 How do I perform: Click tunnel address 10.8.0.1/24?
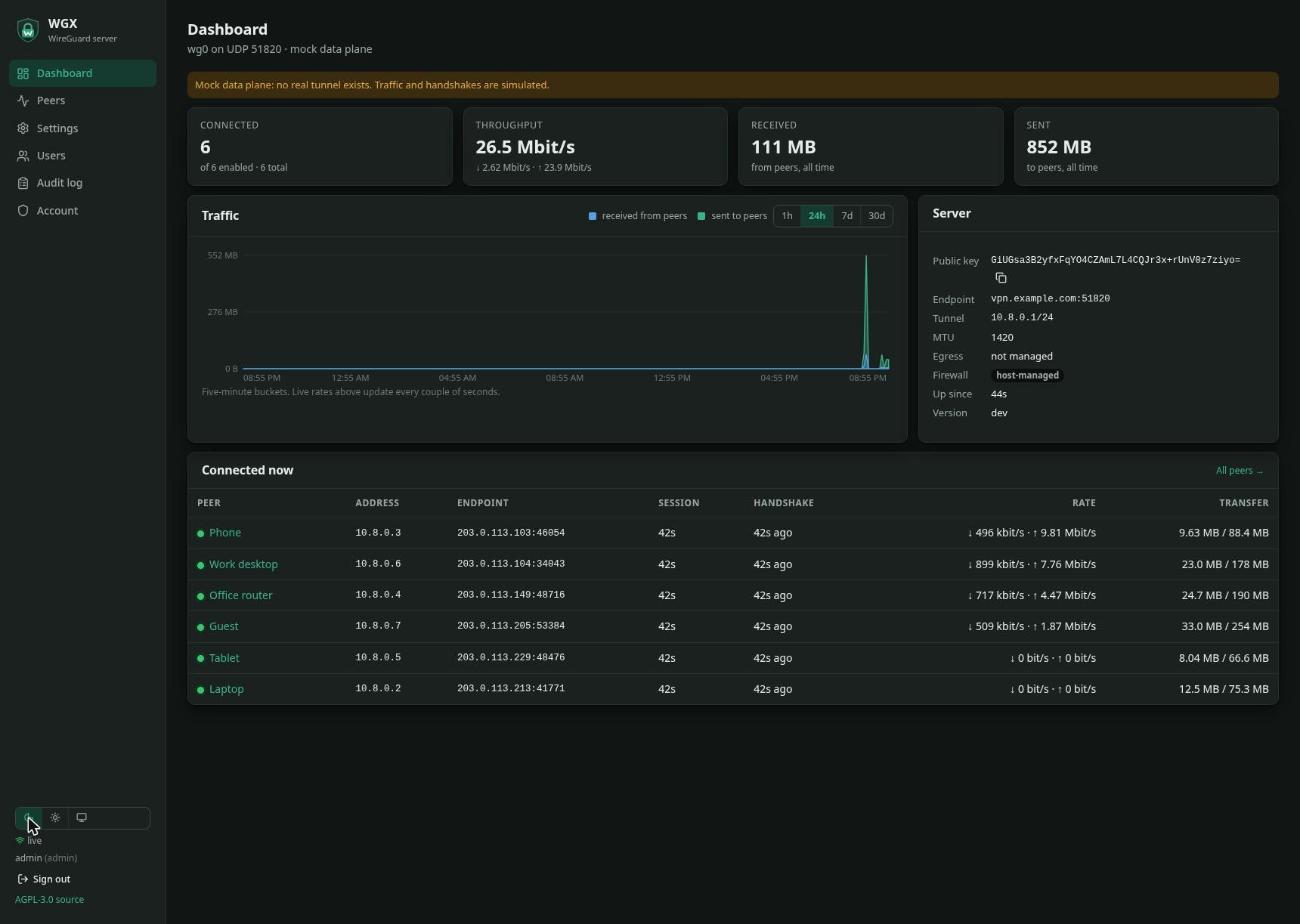tap(1022, 317)
